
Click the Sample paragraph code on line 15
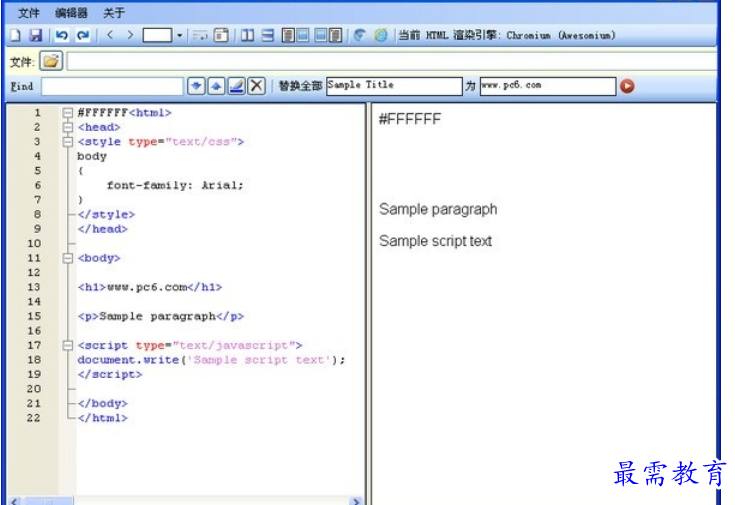pos(161,316)
